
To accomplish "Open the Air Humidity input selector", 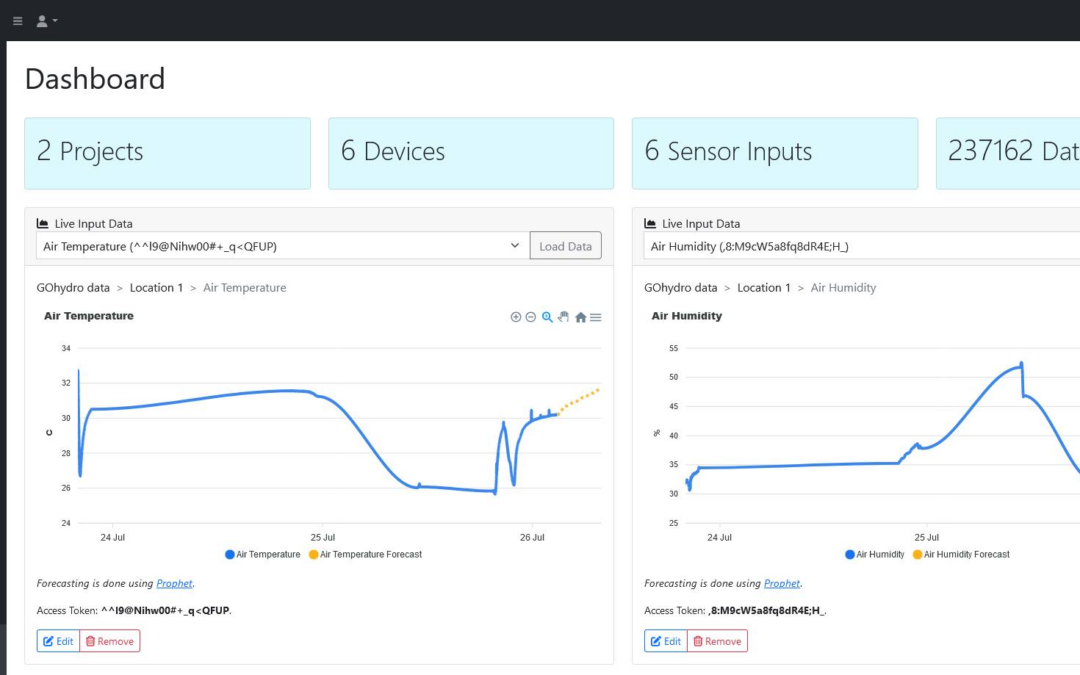I will tap(860, 246).
